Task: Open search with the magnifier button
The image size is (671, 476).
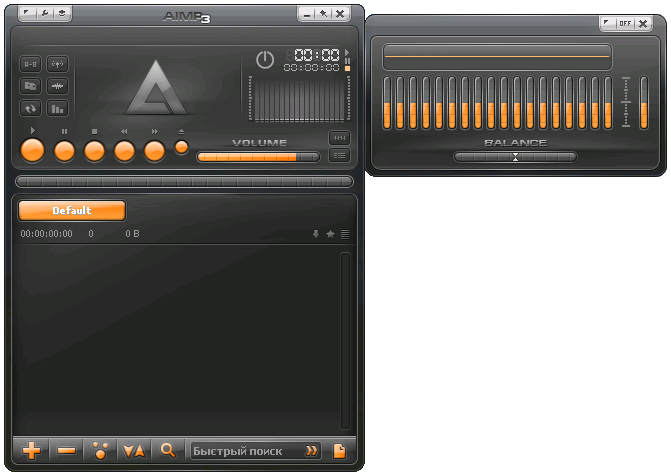Action: point(168,450)
